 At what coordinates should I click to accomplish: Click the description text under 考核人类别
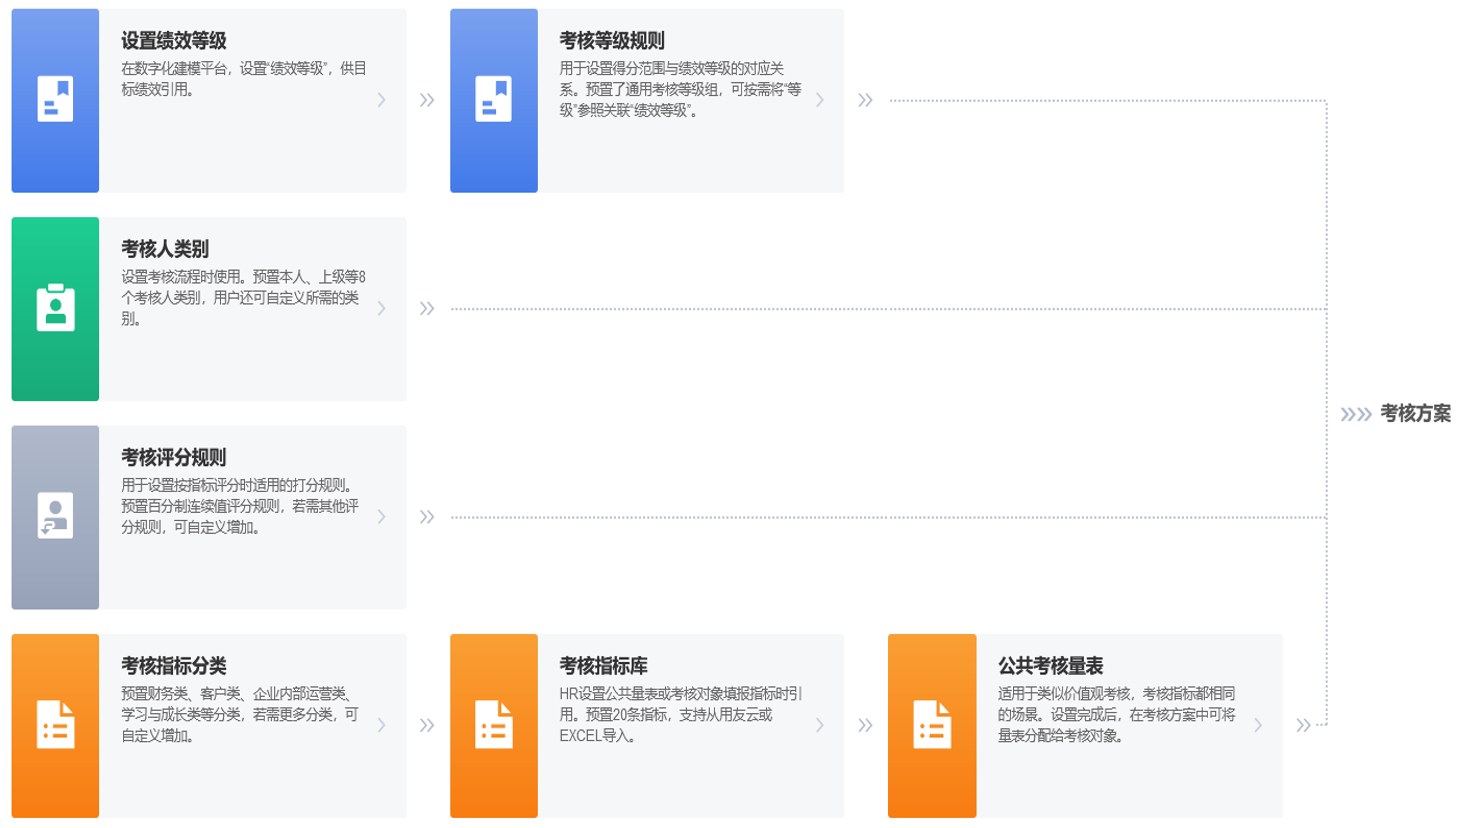tap(243, 297)
